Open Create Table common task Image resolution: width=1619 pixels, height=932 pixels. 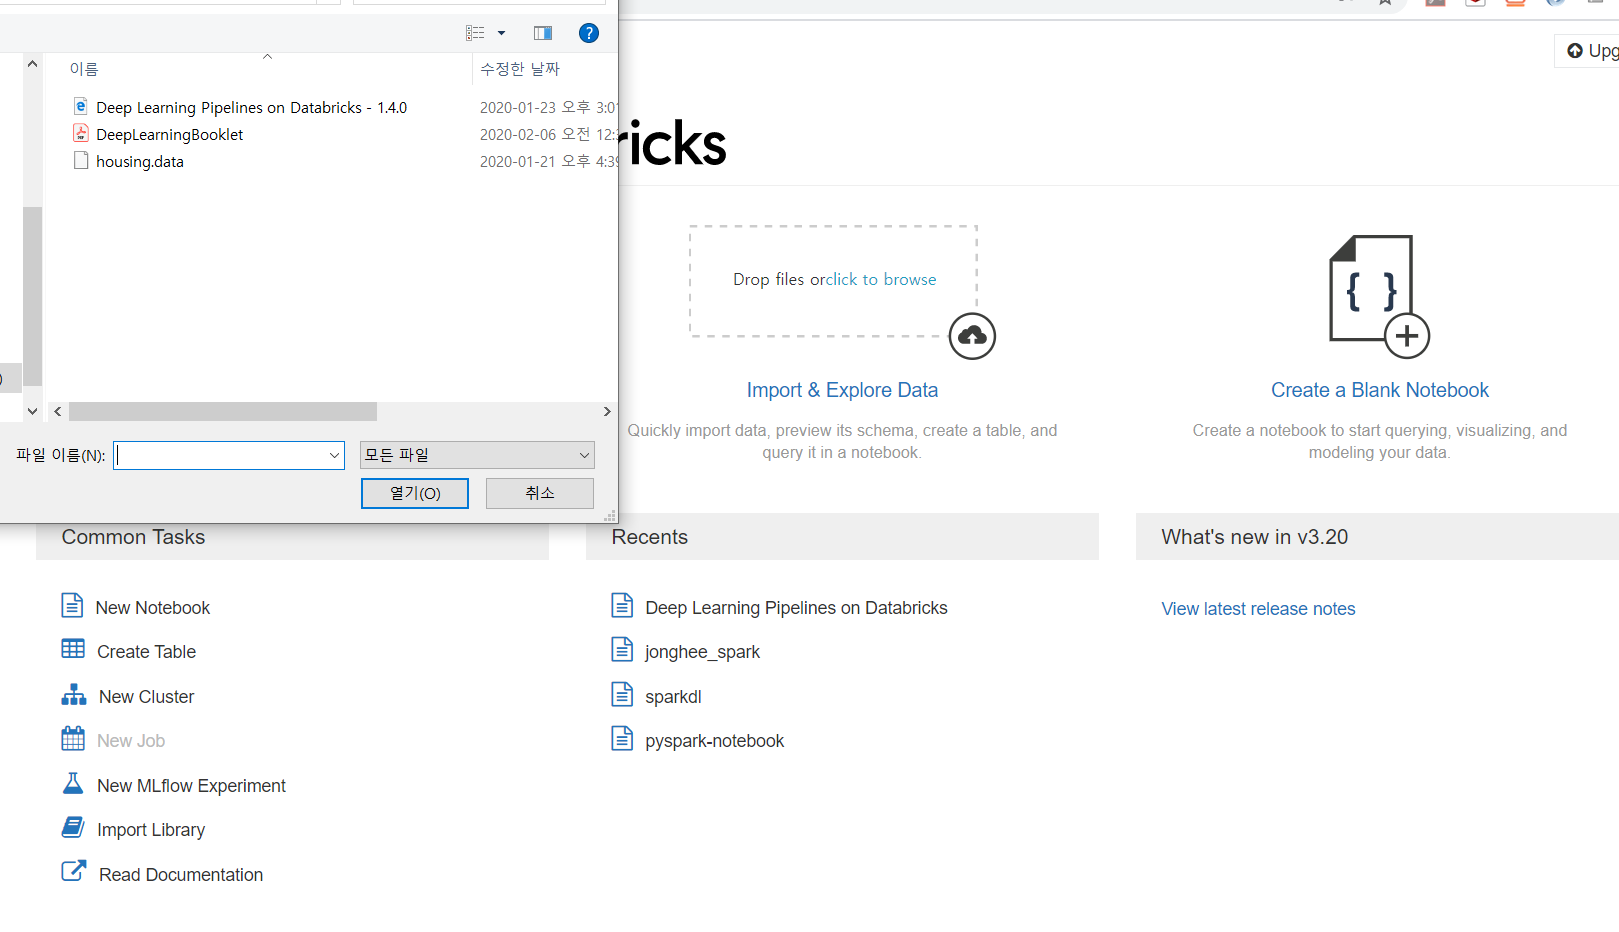[146, 652]
